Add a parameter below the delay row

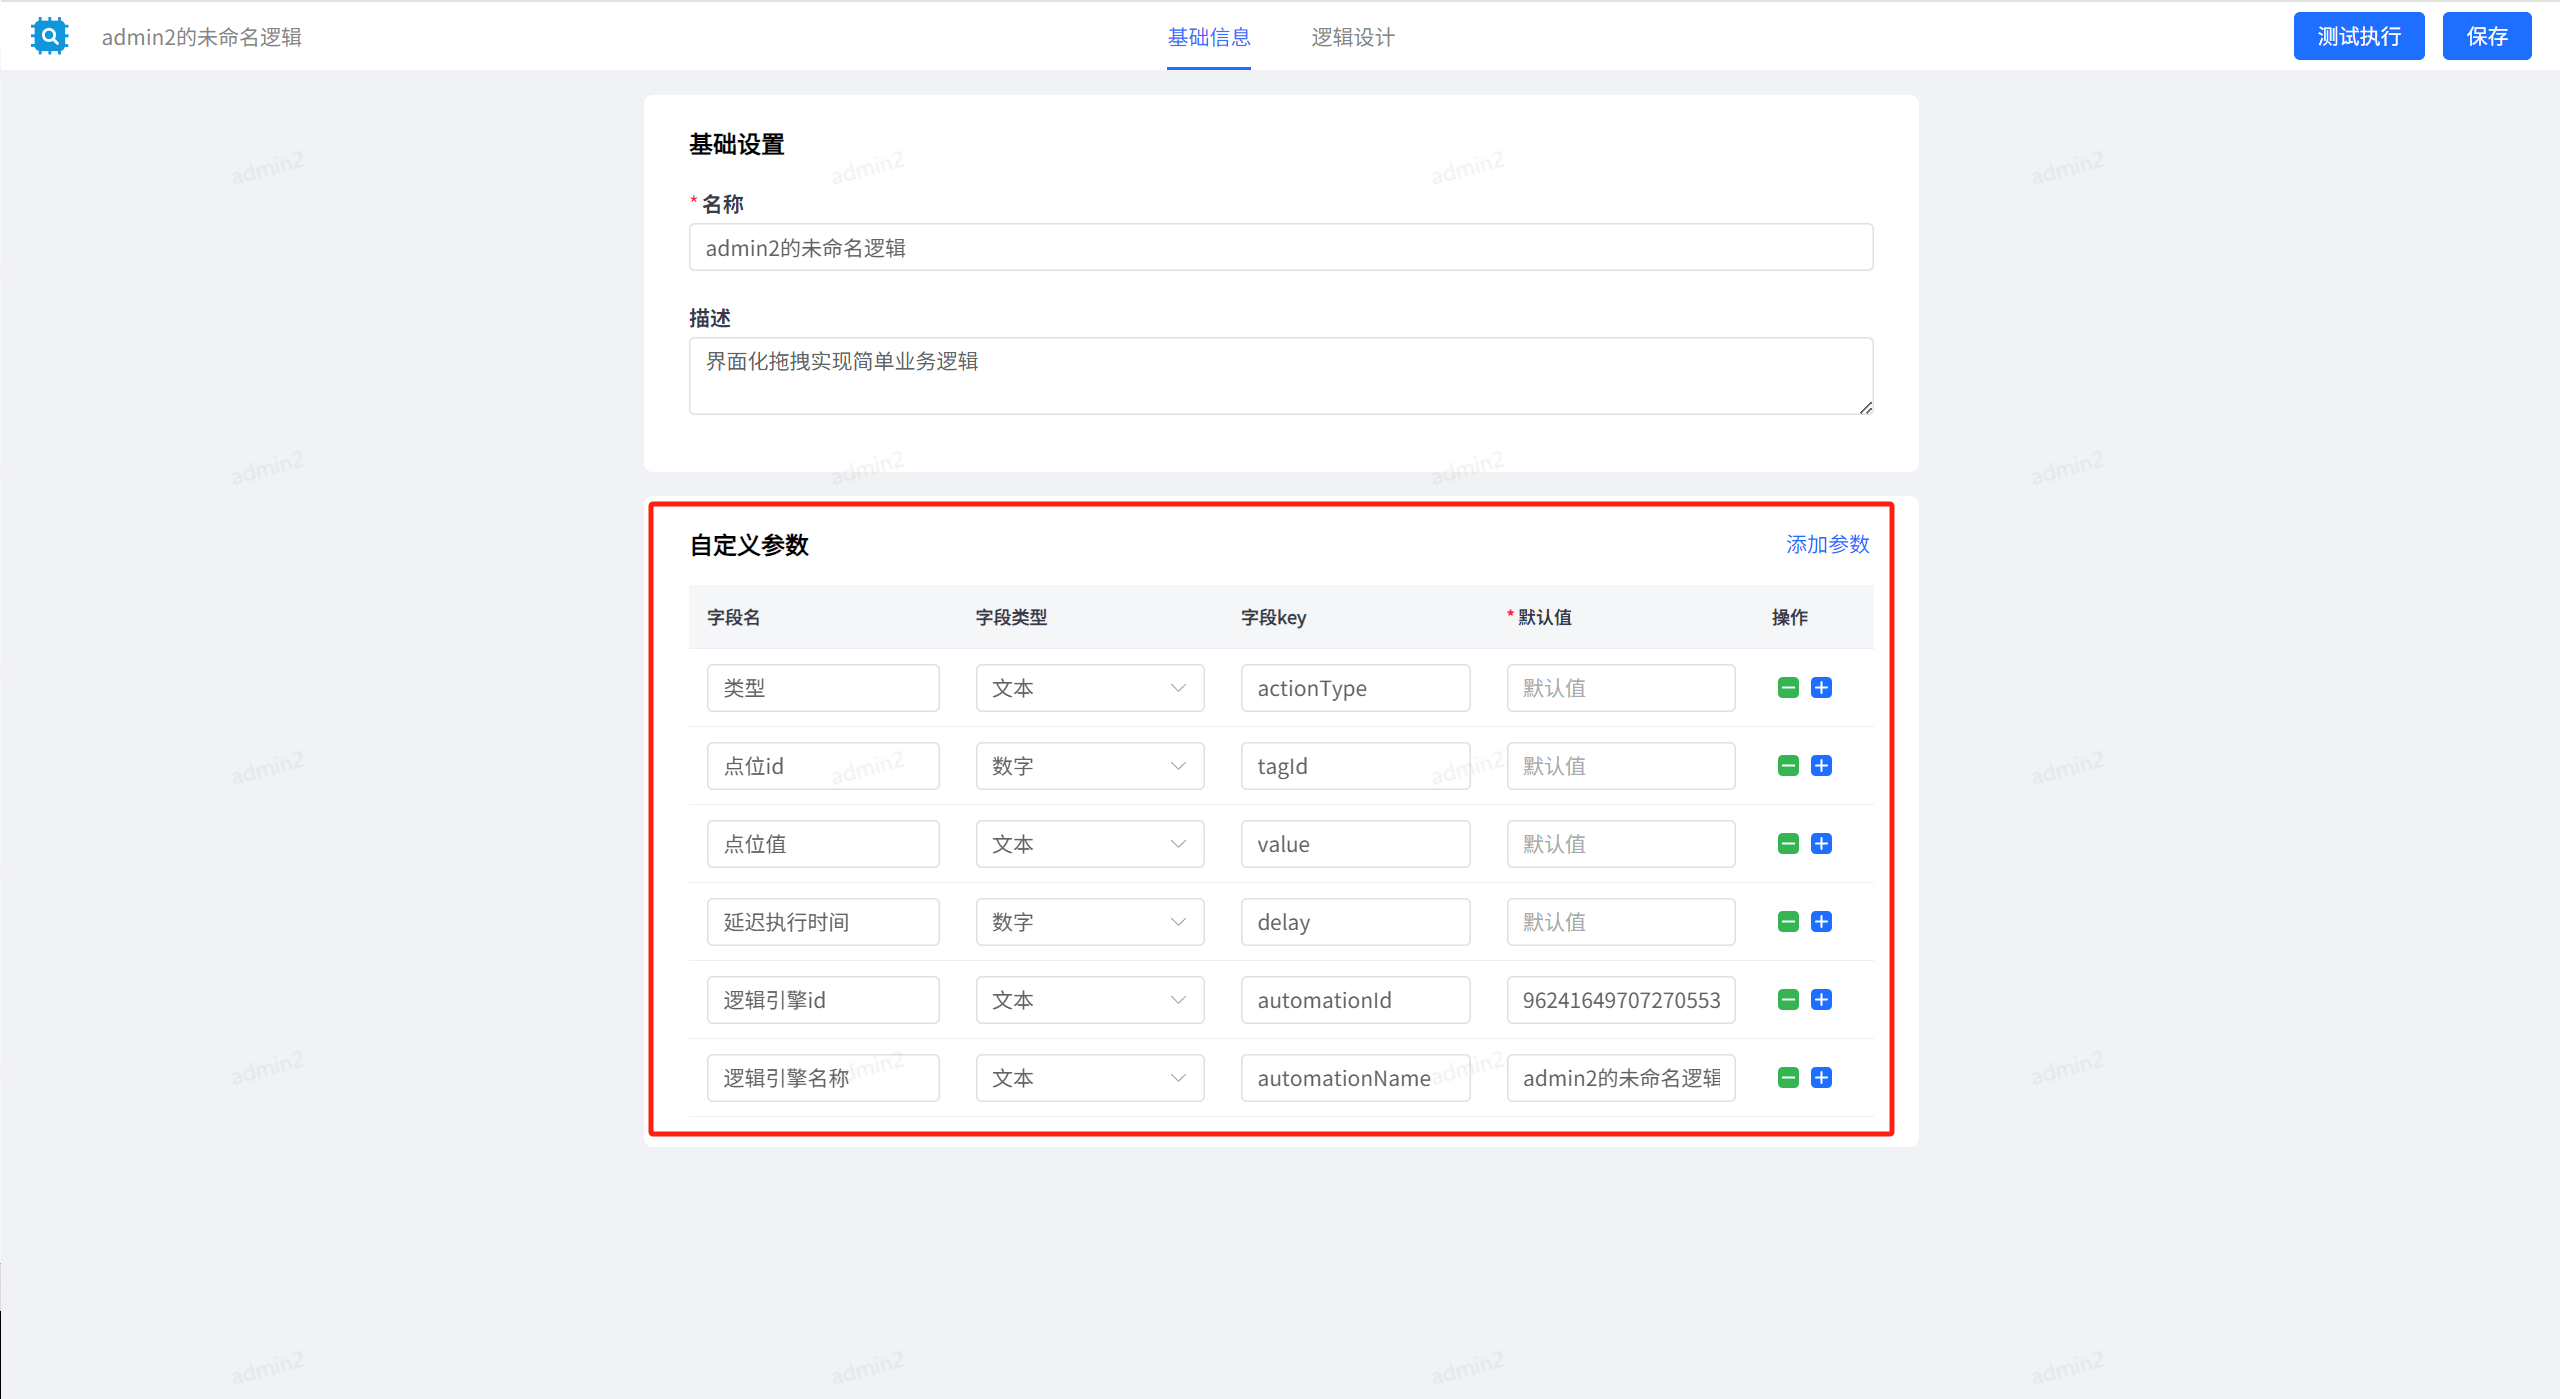point(1821,921)
